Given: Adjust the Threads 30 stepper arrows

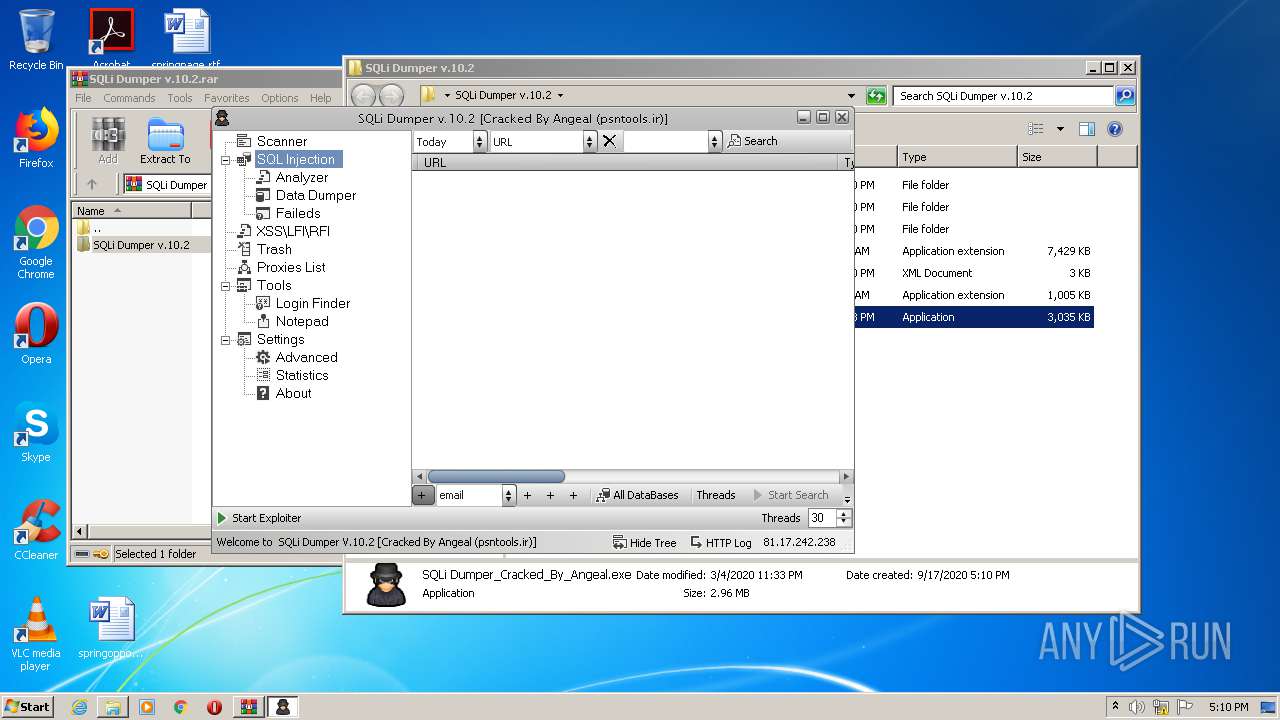Looking at the screenshot, I should [844, 518].
